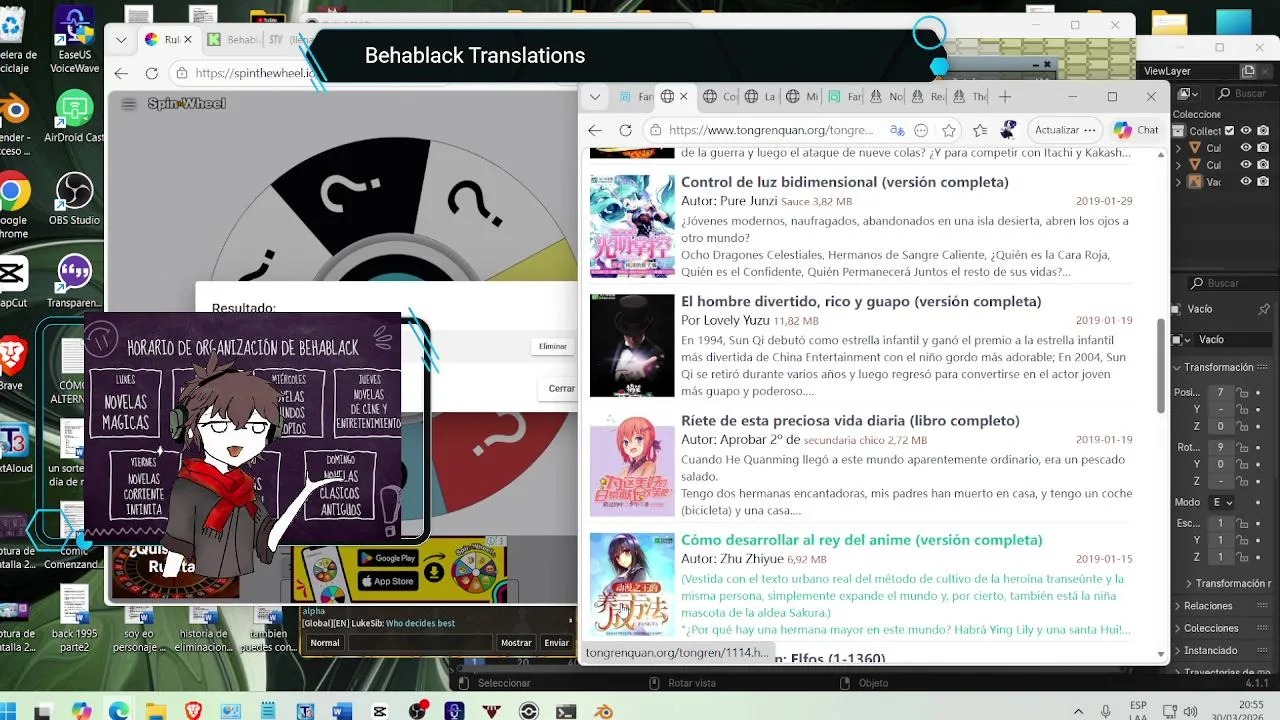Toggle eye on first Cul row
1280x720 pixels.
(1246, 148)
